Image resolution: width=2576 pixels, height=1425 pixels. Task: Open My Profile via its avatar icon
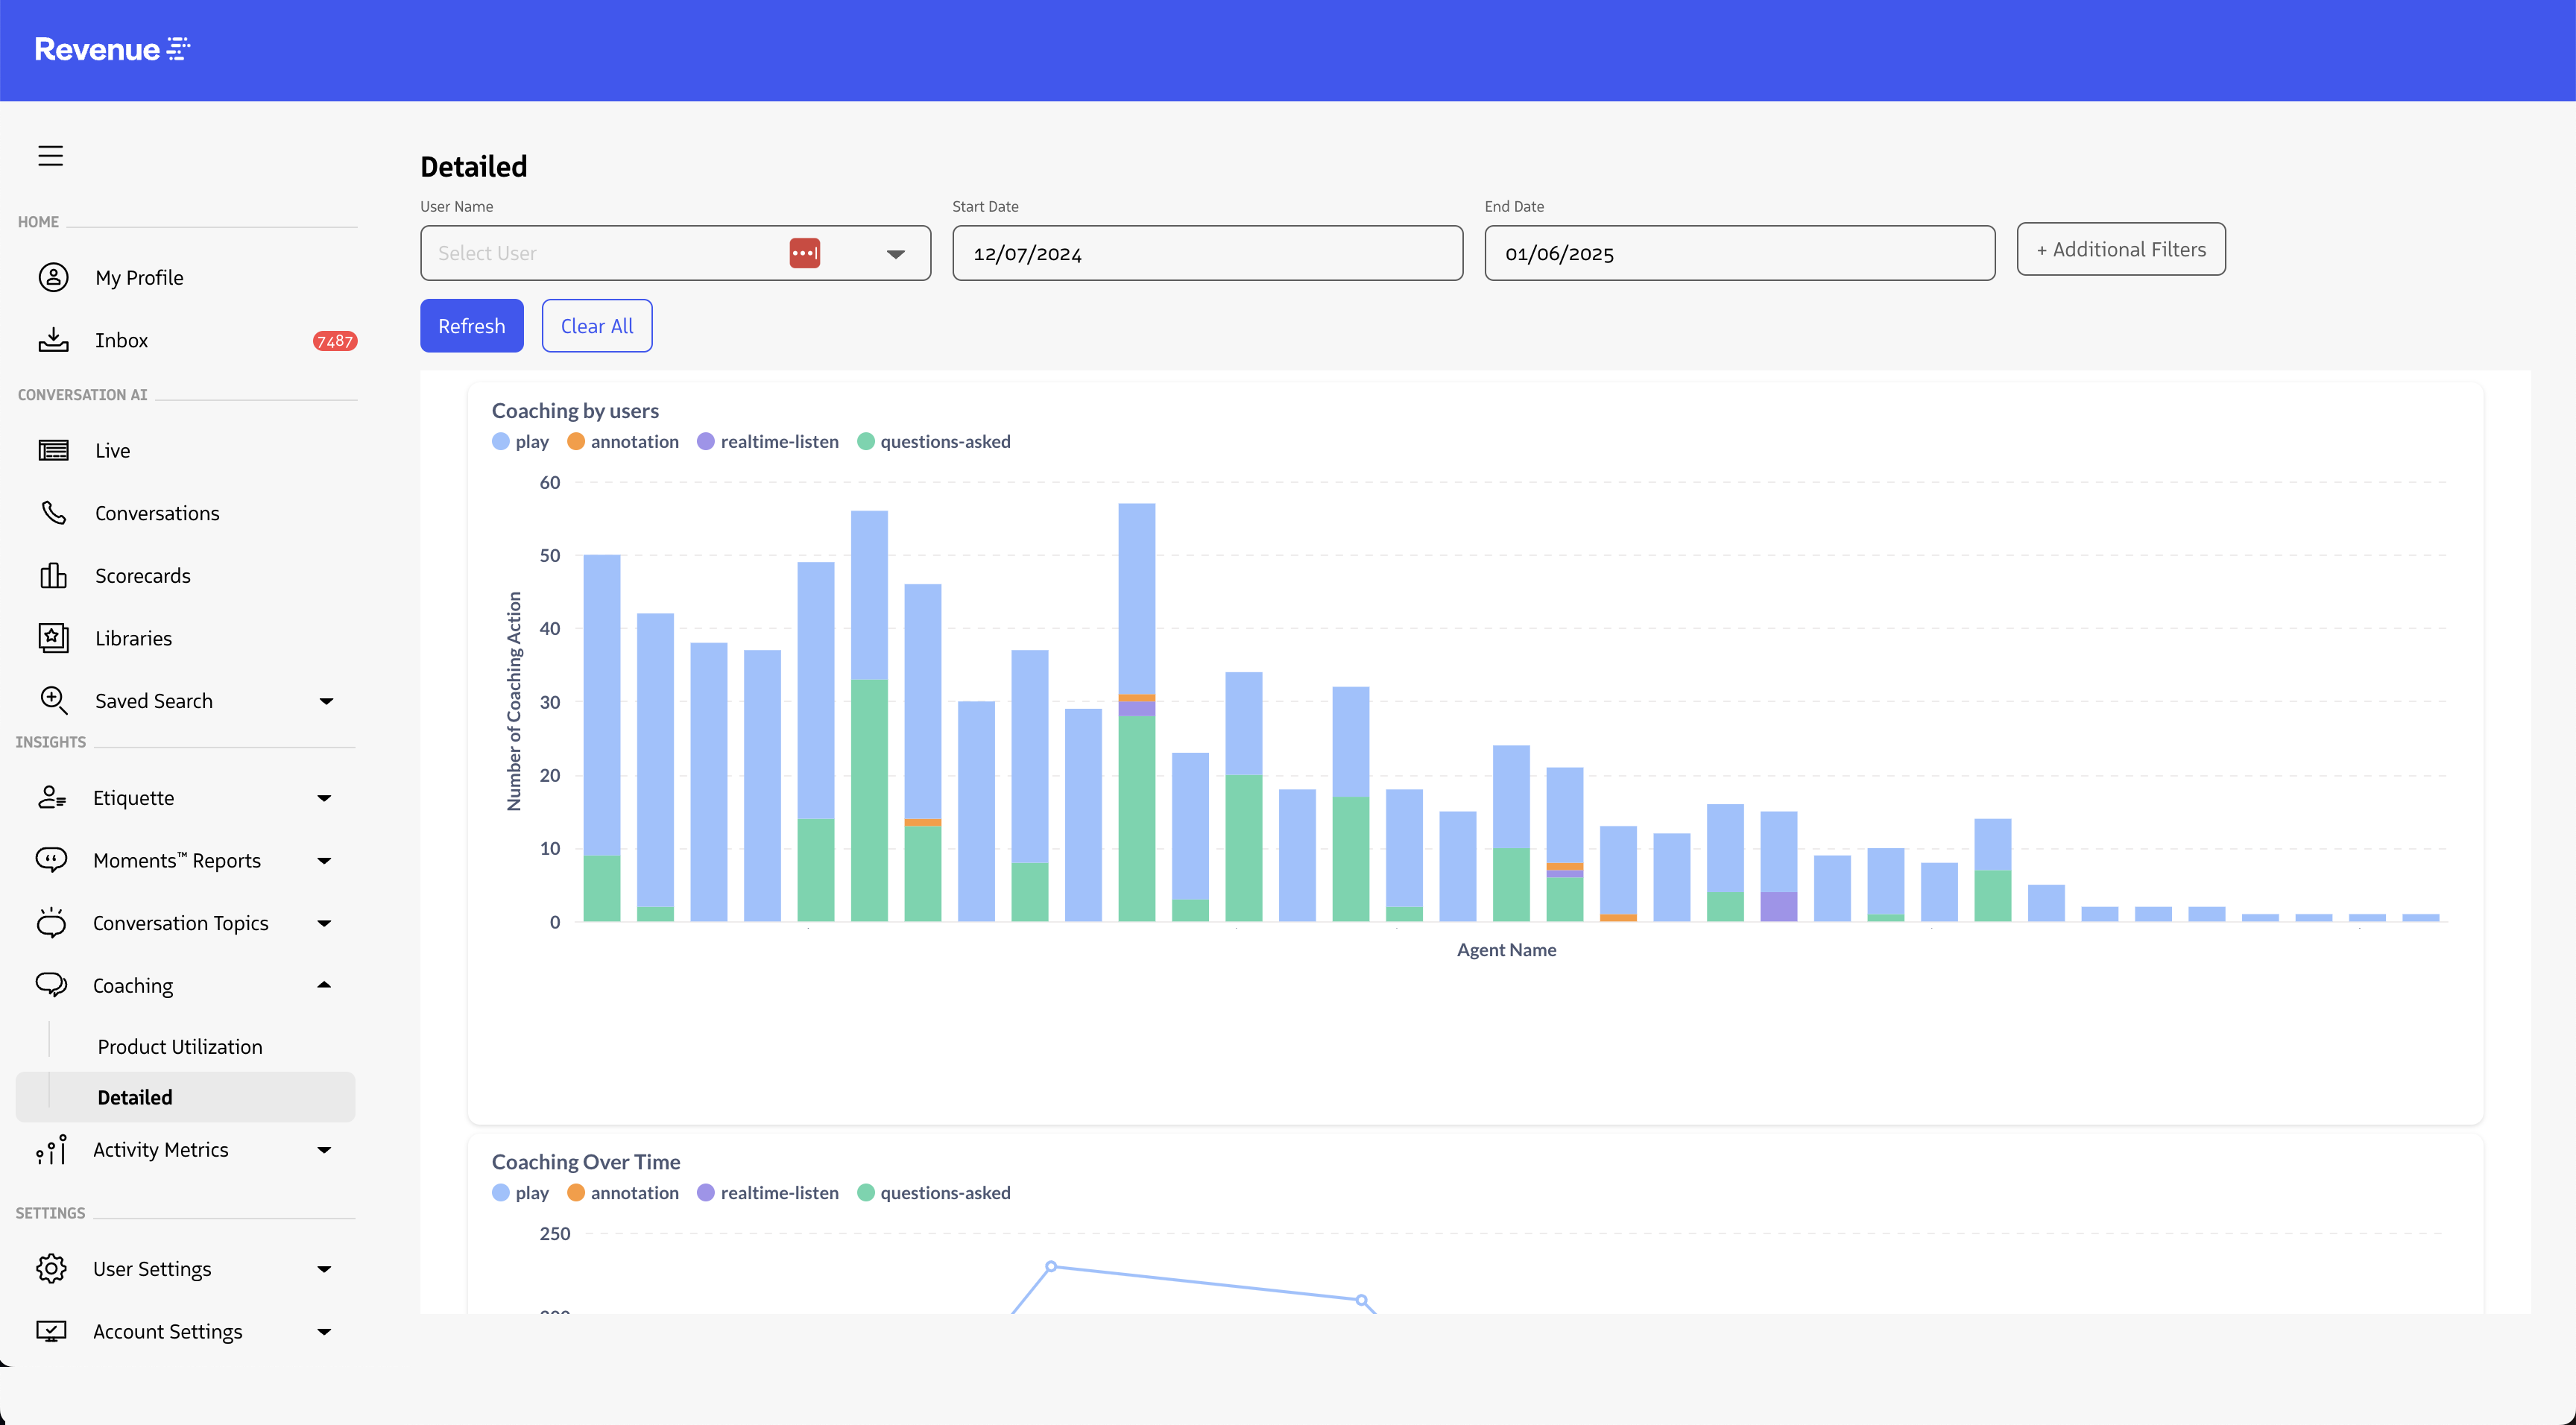pos(53,277)
